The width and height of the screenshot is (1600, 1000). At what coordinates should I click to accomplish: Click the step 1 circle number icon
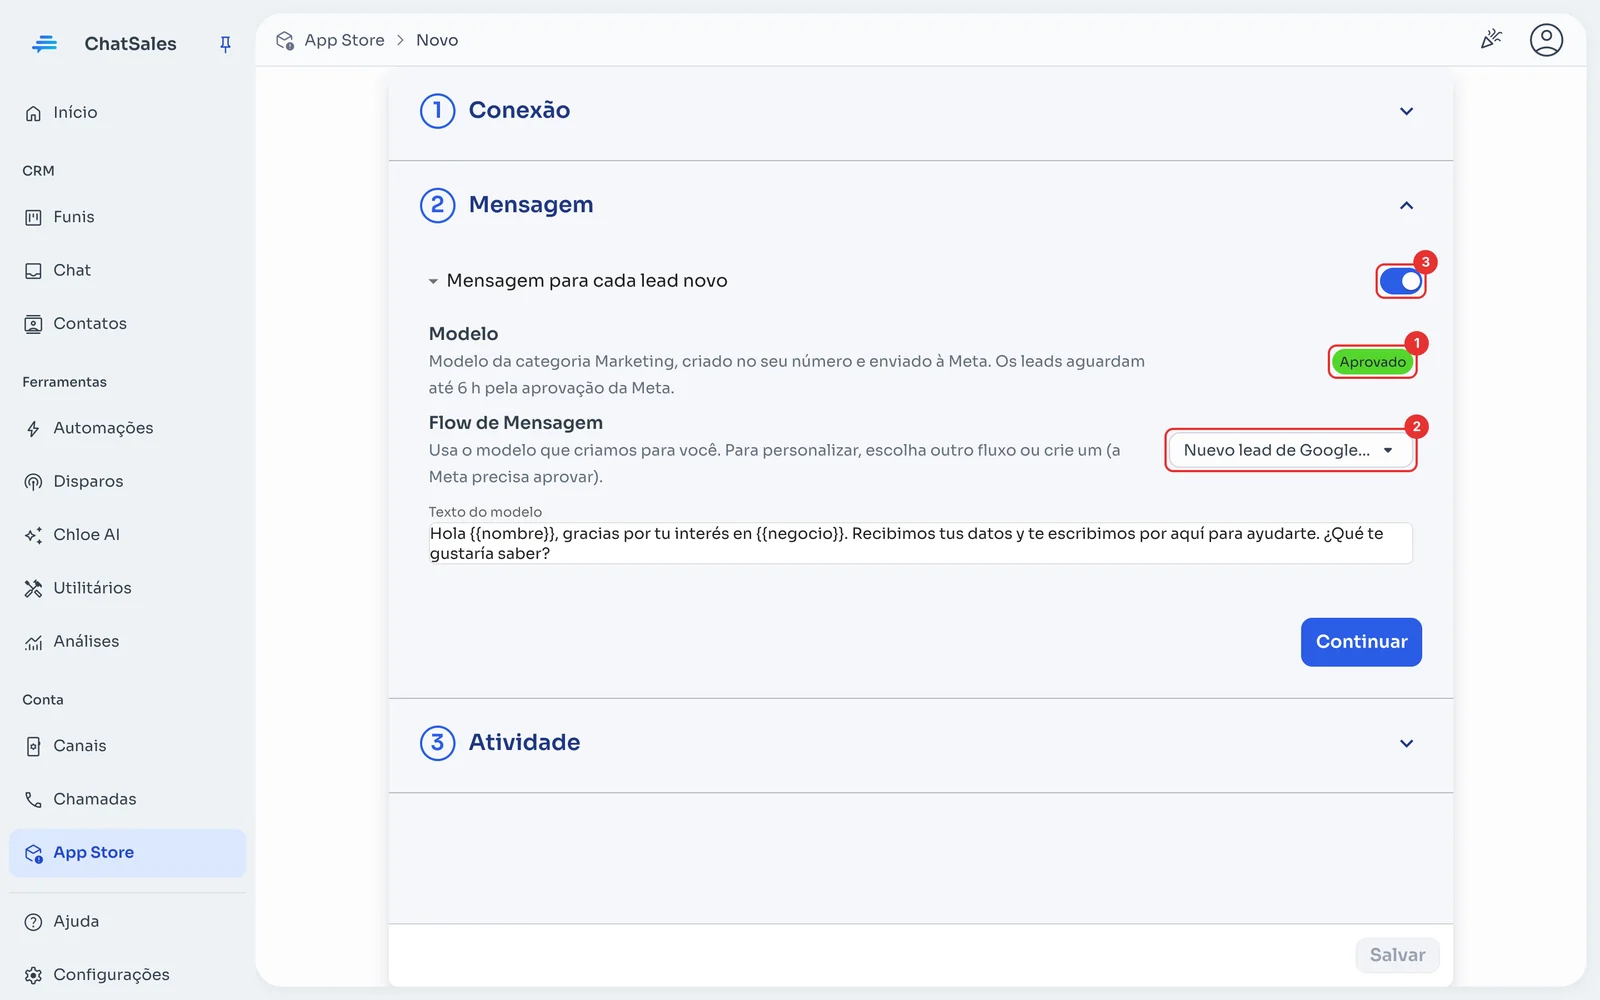click(x=438, y=111)
